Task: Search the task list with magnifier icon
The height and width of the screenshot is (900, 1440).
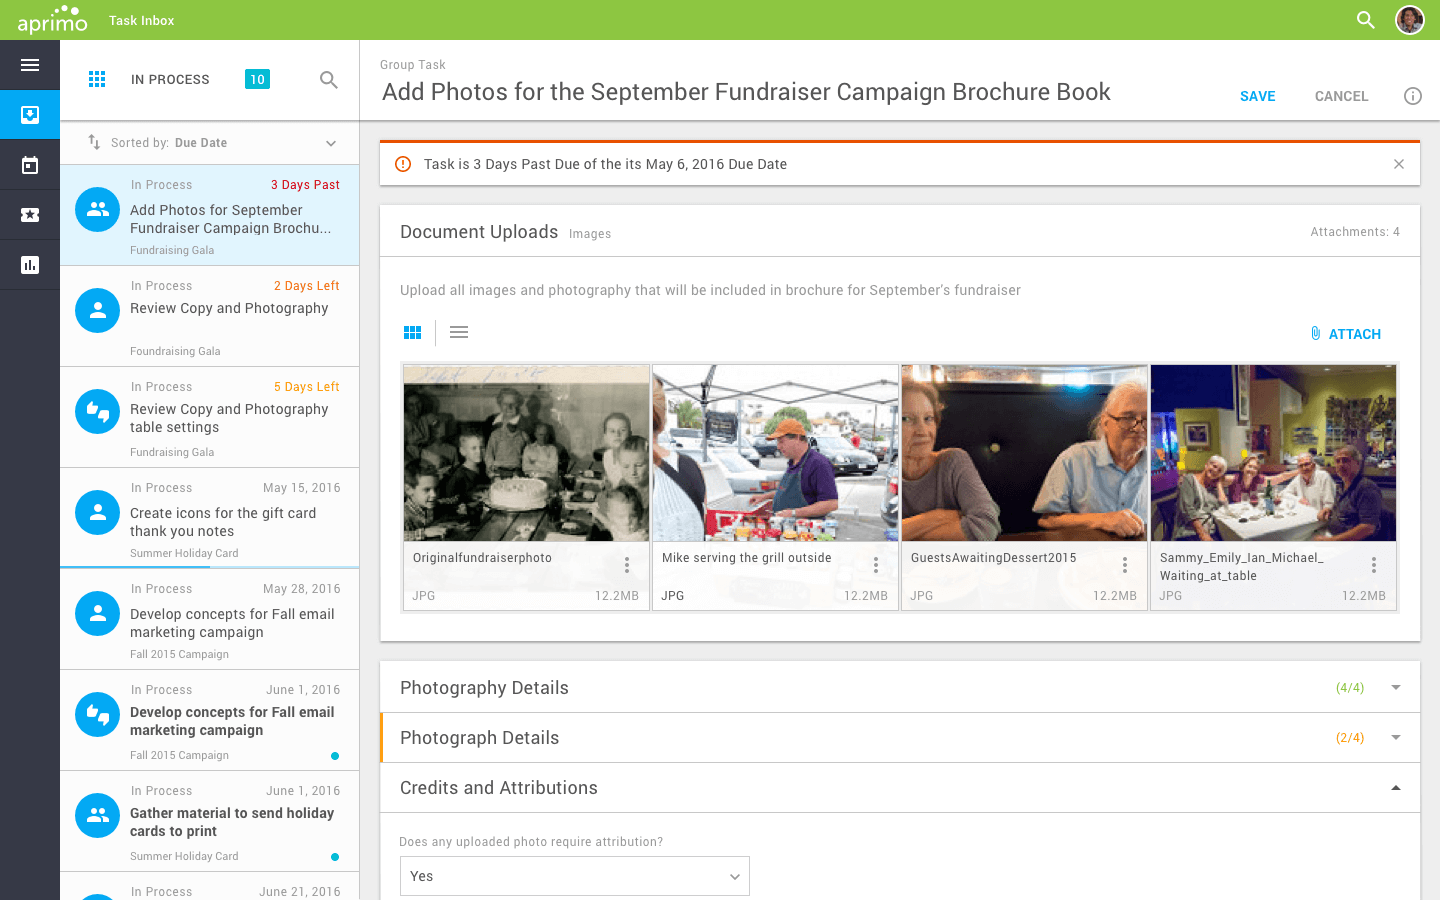Action: click(328, 80)
